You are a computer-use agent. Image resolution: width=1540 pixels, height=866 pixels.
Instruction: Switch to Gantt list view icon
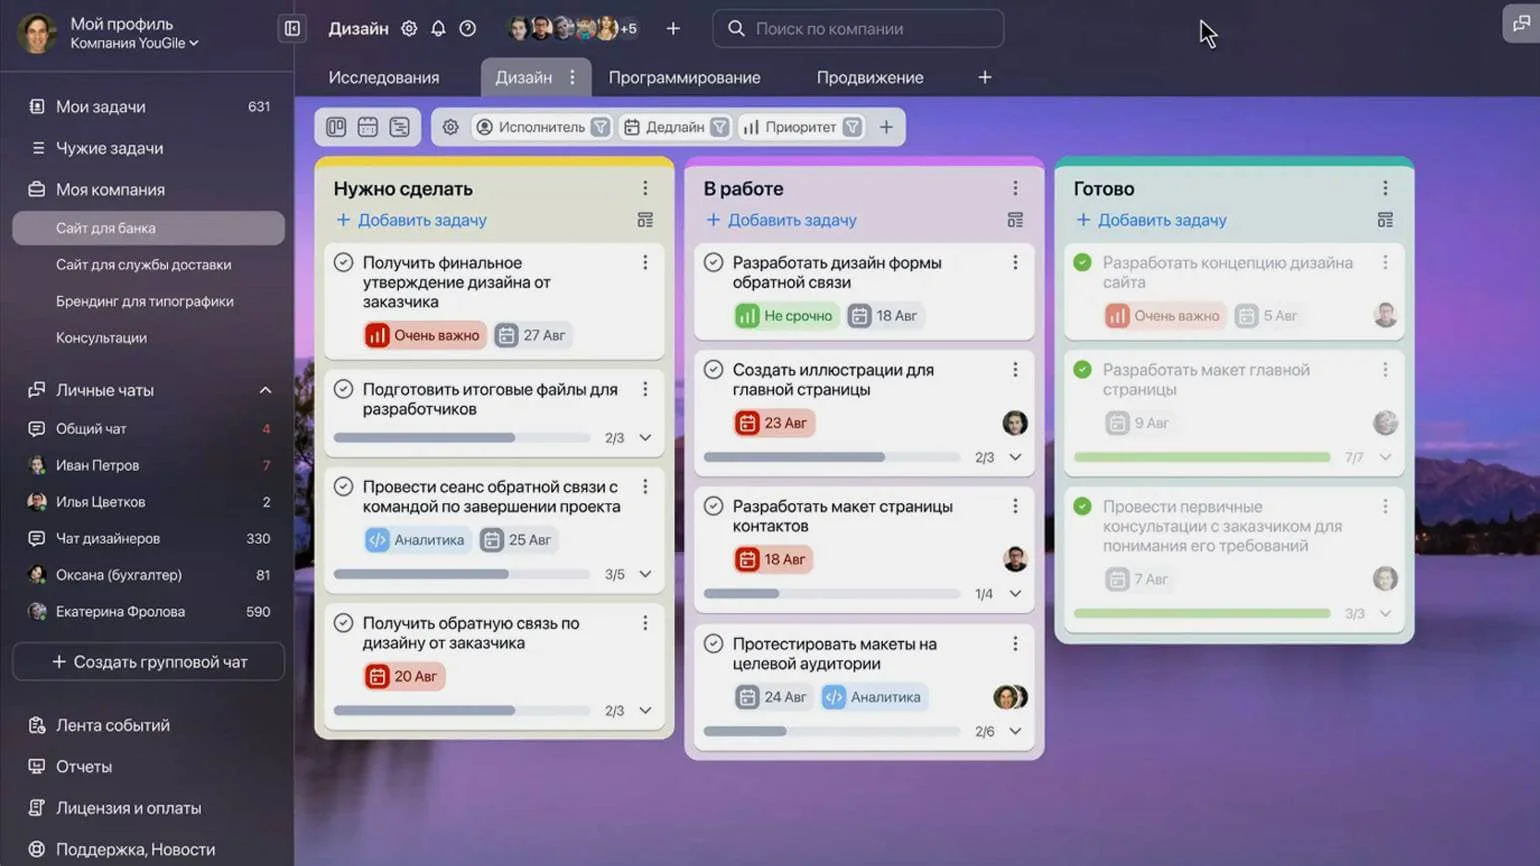[400, 127]
